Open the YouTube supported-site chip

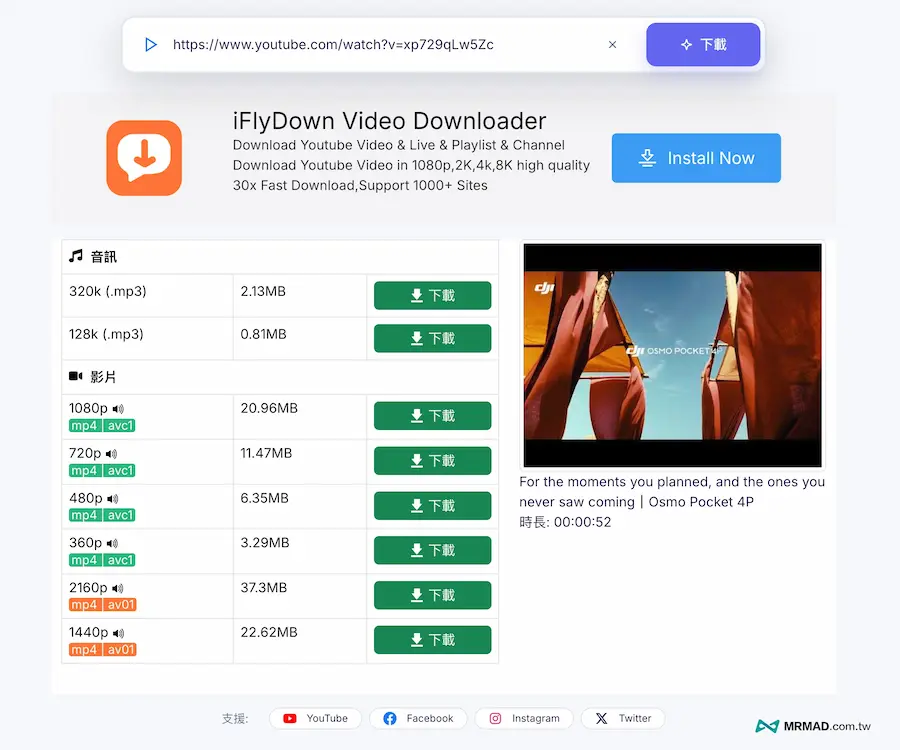click(315, 718)
